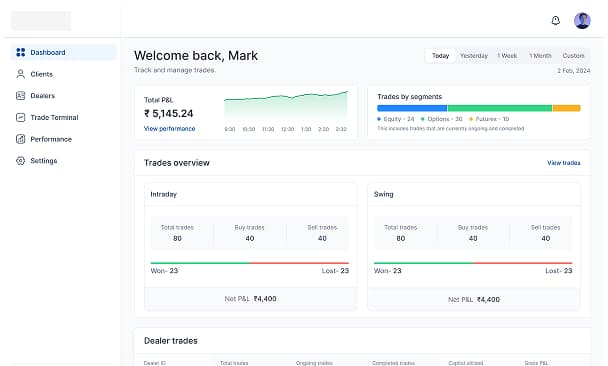Click the Swing won/lost progress bar

(473, 263)
